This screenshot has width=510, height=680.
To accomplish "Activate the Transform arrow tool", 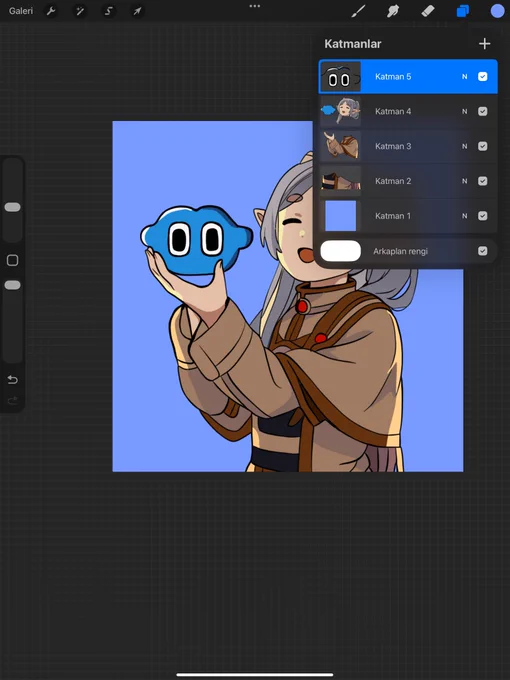I will (137, 11).
